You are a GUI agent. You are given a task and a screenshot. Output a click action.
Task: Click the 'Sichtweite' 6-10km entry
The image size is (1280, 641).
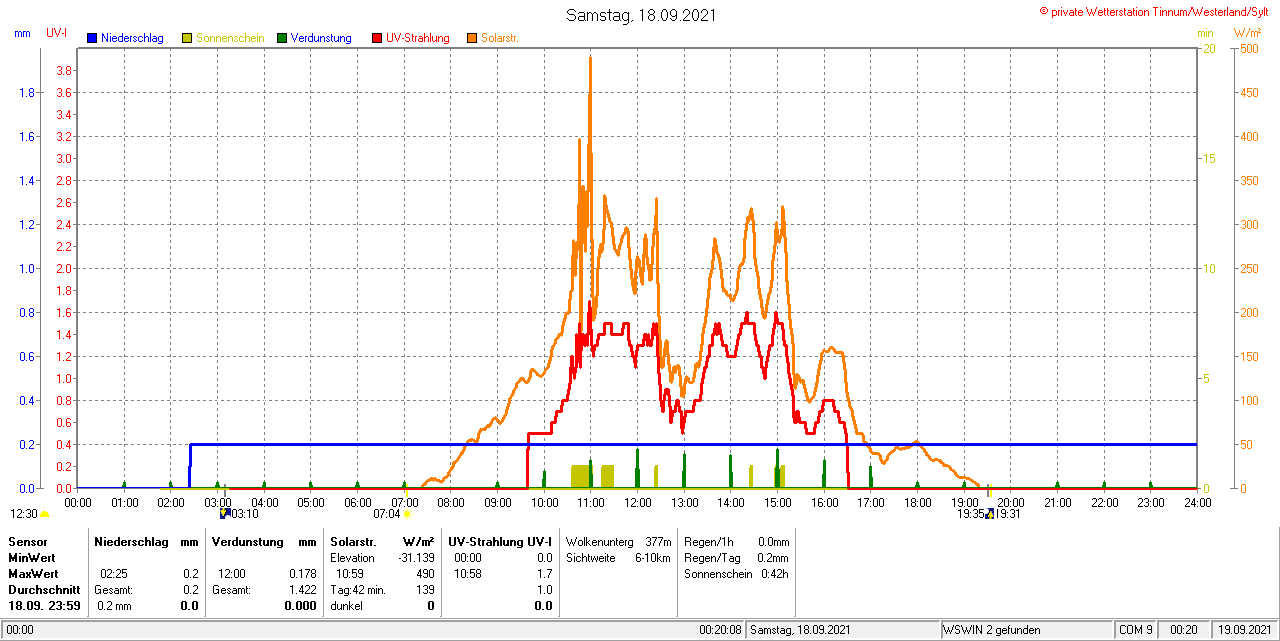(618, 557)
